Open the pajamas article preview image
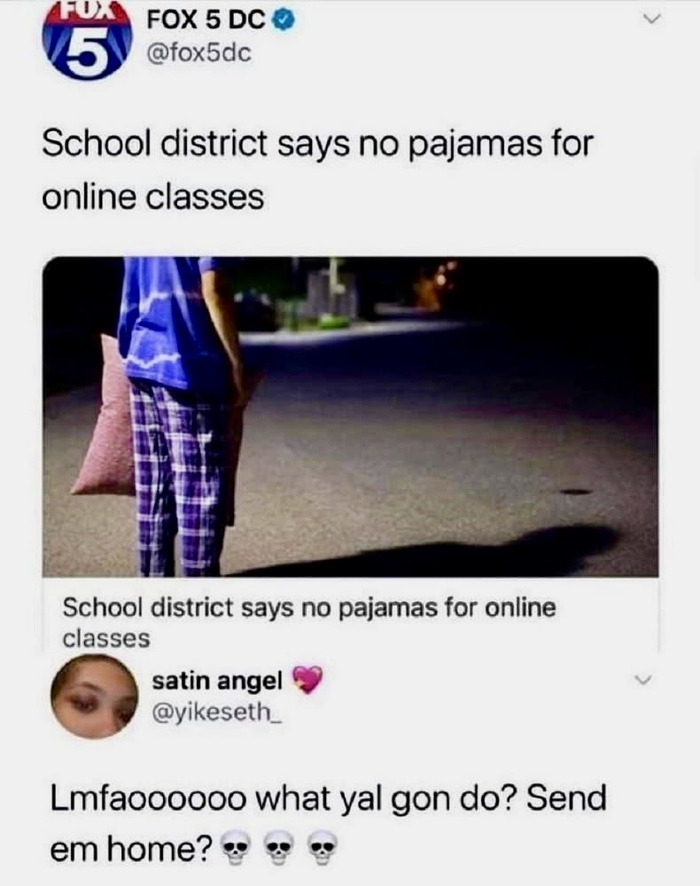This screenshot has height=886, width=700. click(350, 417)
